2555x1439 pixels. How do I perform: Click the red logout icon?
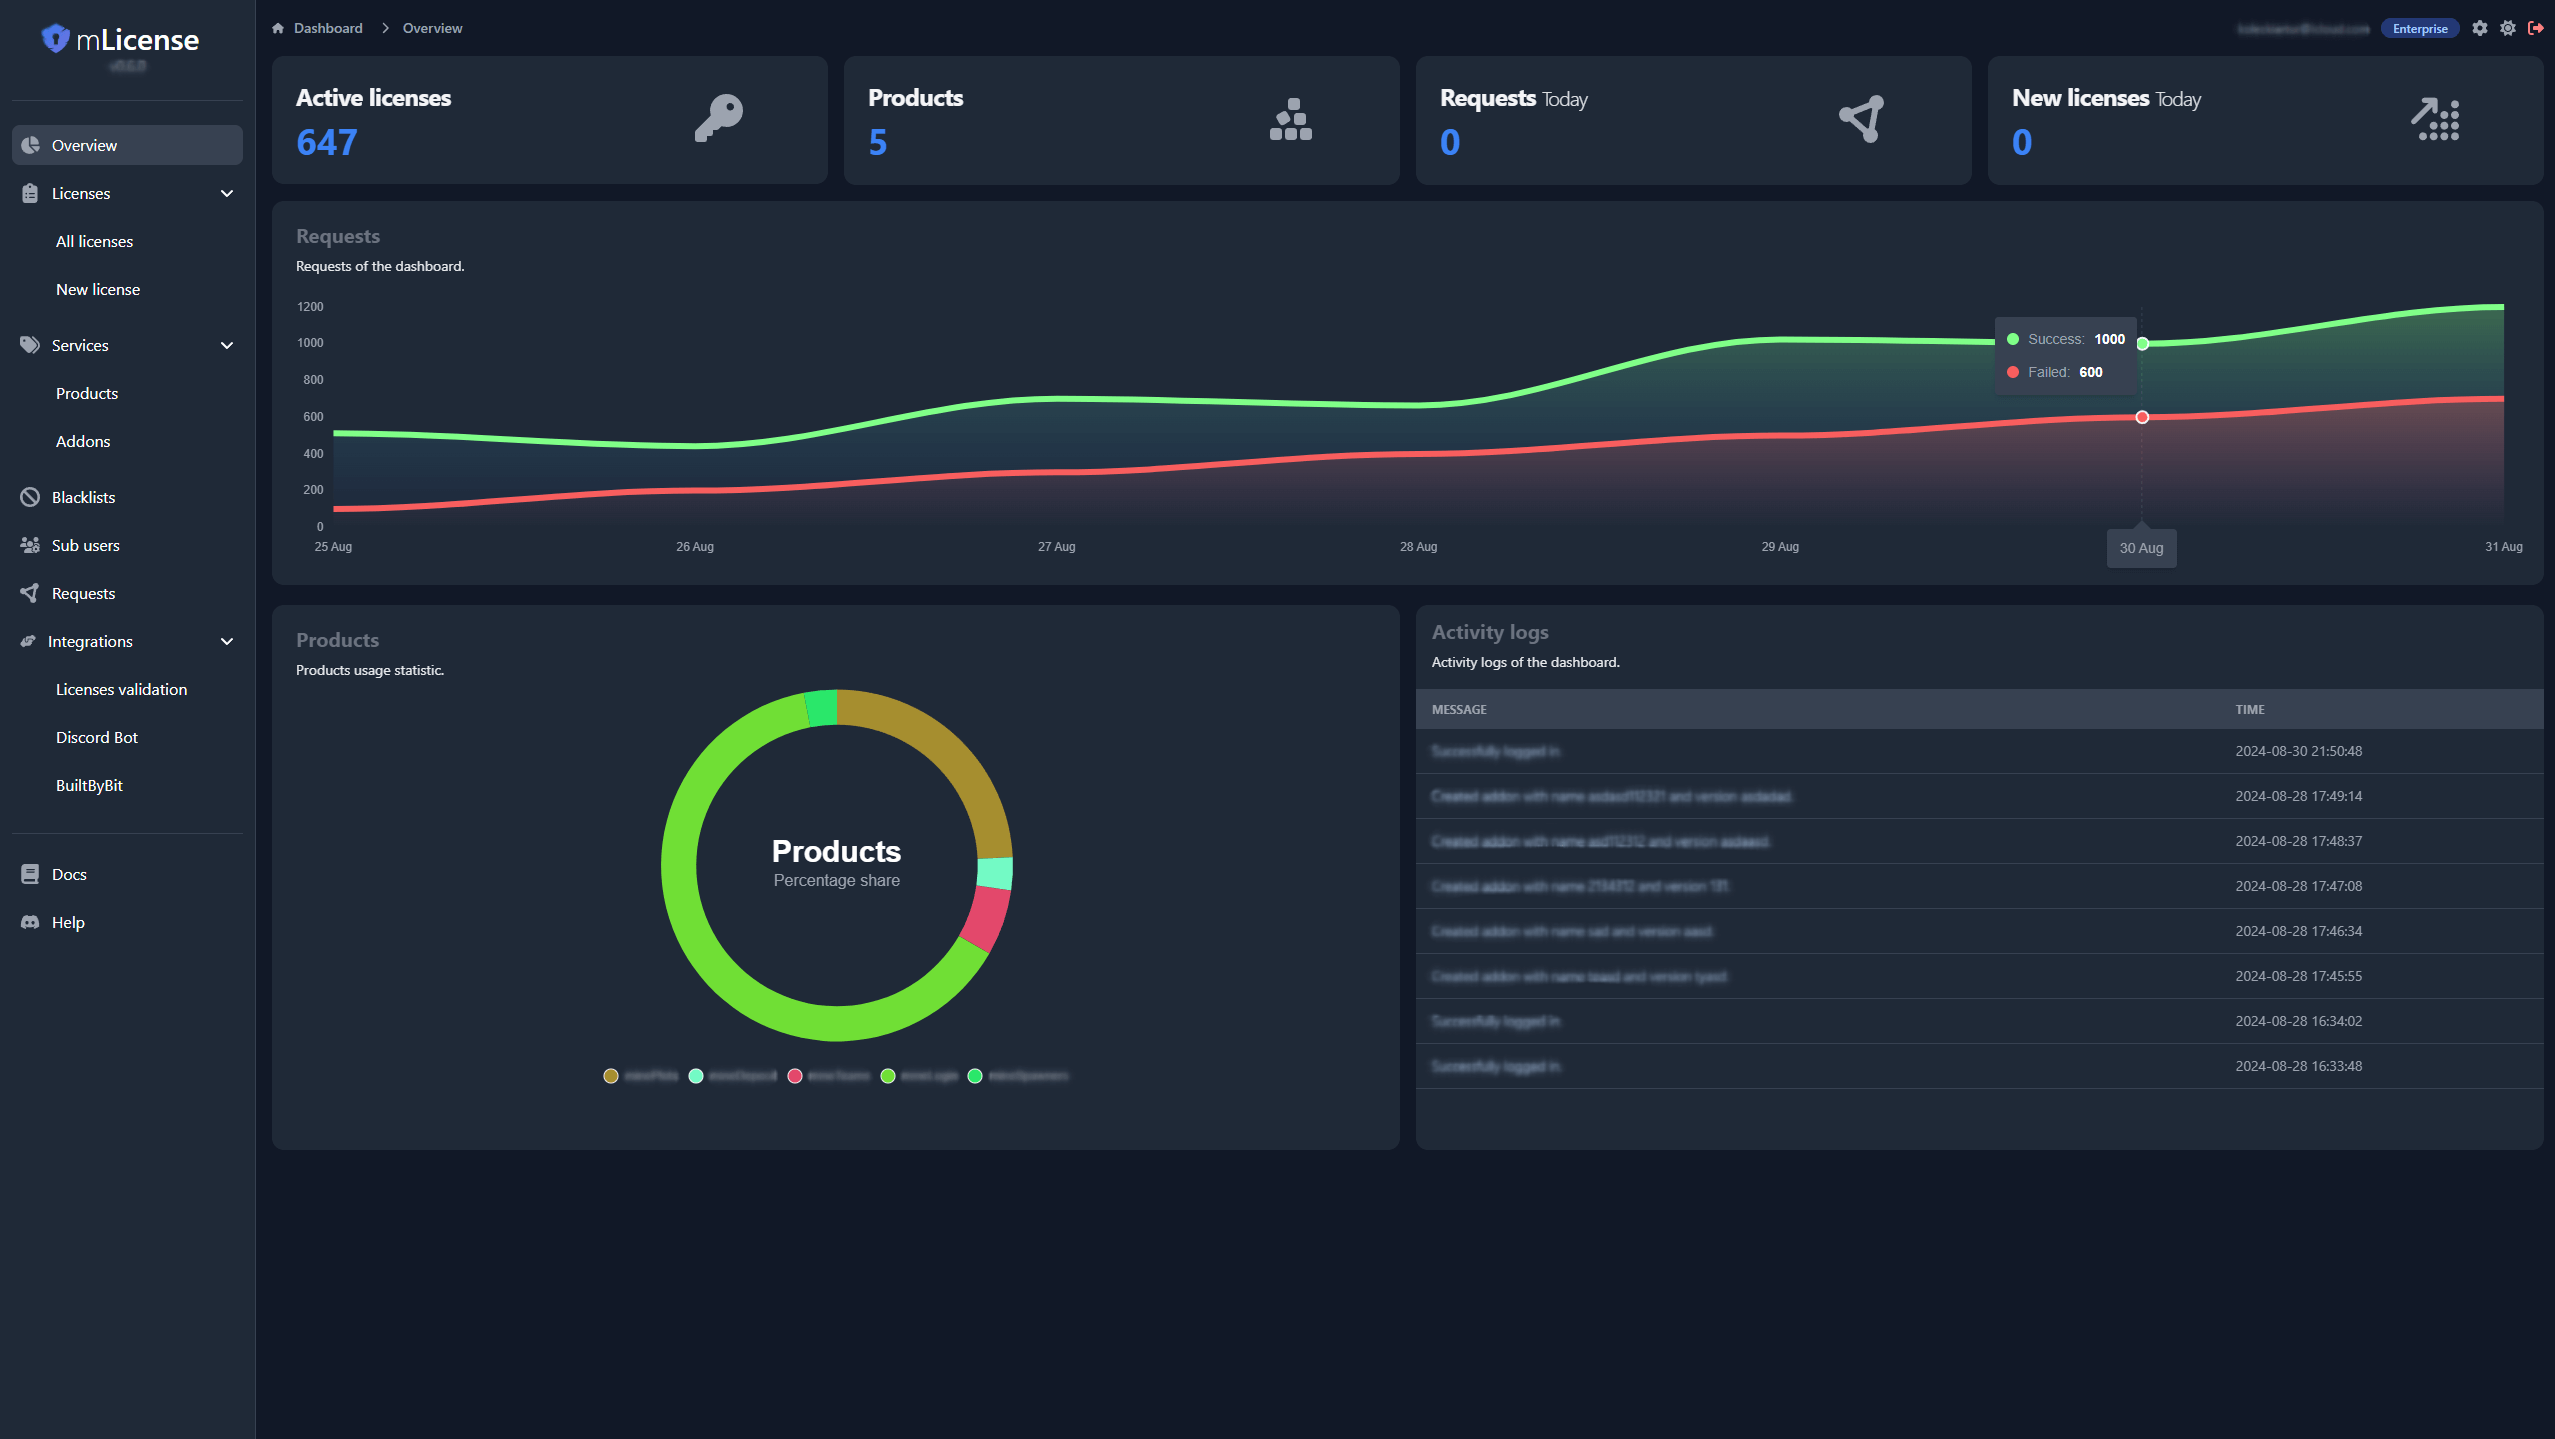tap(2535, 28)
